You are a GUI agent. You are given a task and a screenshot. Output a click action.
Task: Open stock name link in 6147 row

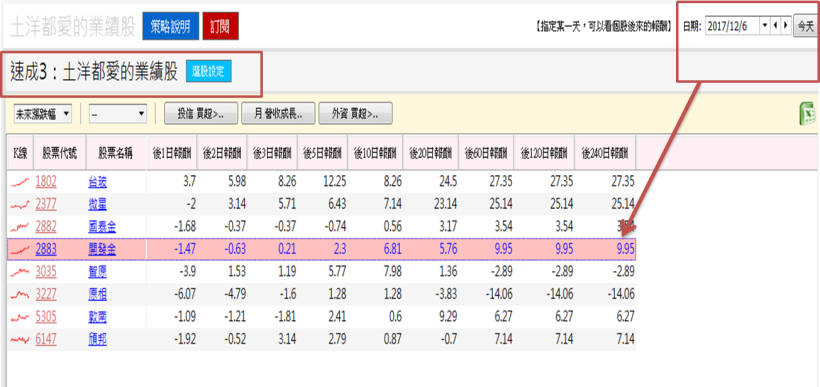[x=98, y=340]
